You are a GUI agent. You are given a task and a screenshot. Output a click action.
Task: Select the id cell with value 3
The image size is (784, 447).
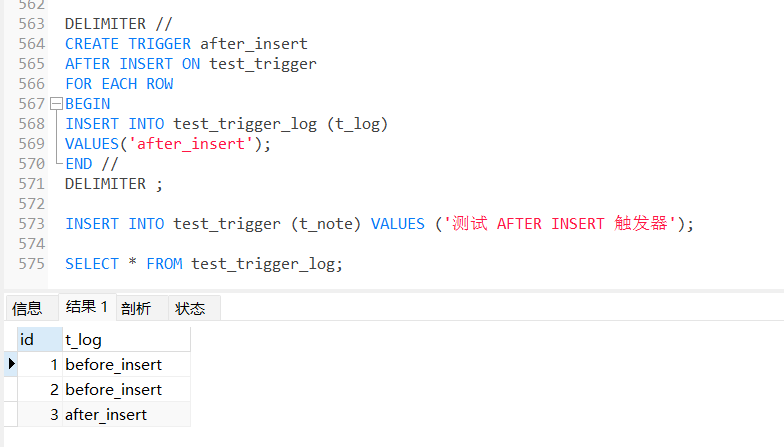tap(40, 414)
